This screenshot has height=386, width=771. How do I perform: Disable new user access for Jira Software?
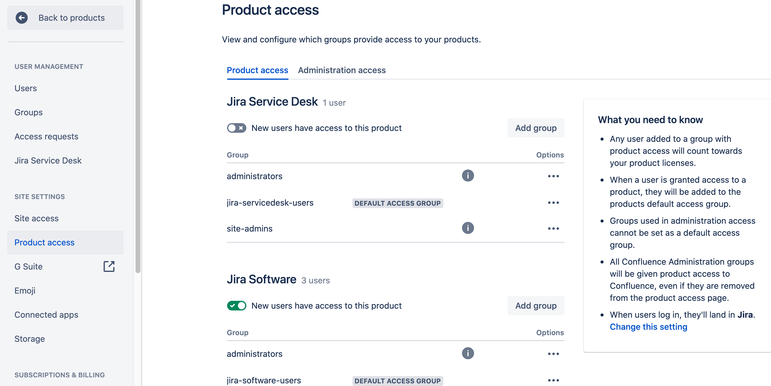click(237, 305)
